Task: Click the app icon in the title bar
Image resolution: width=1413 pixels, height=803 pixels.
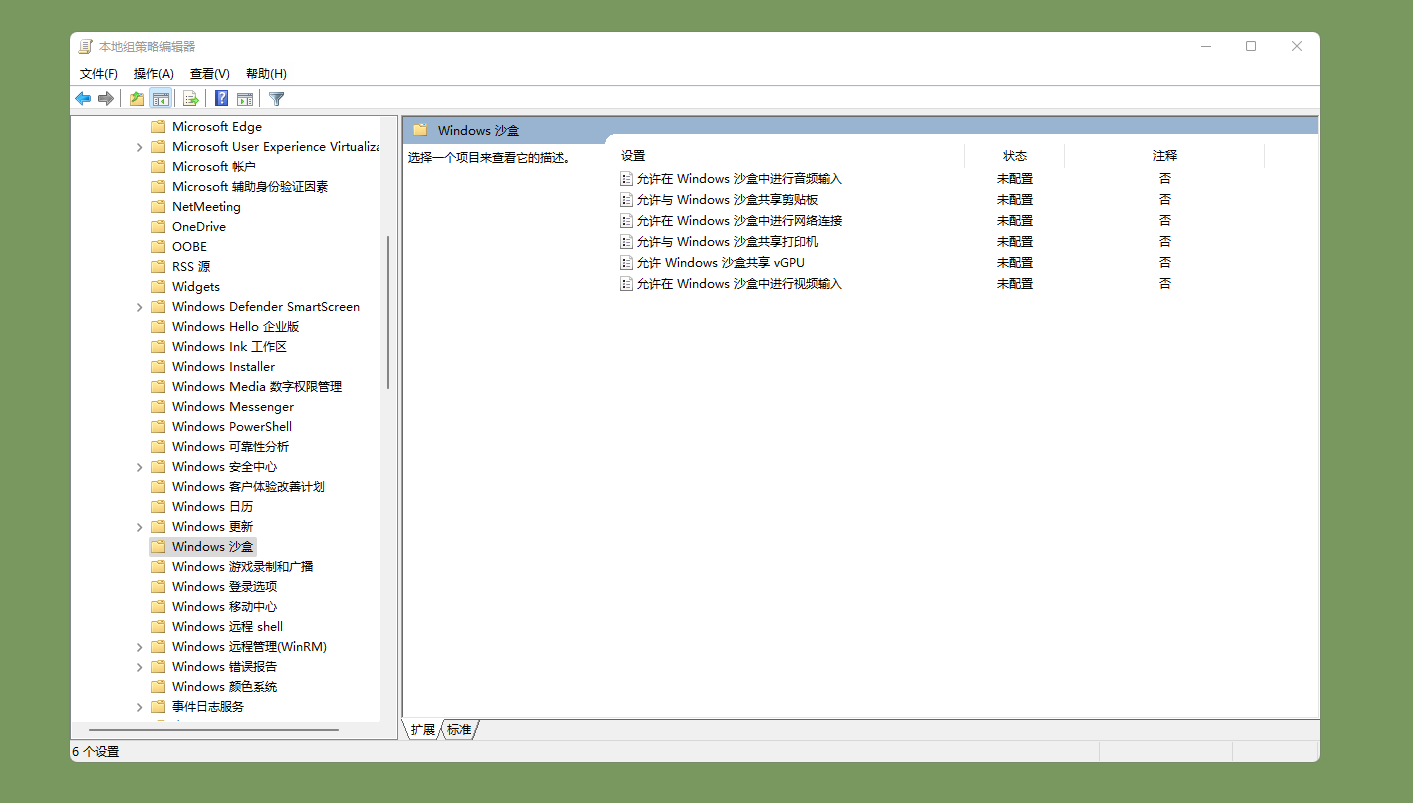Action: (86, 47)
